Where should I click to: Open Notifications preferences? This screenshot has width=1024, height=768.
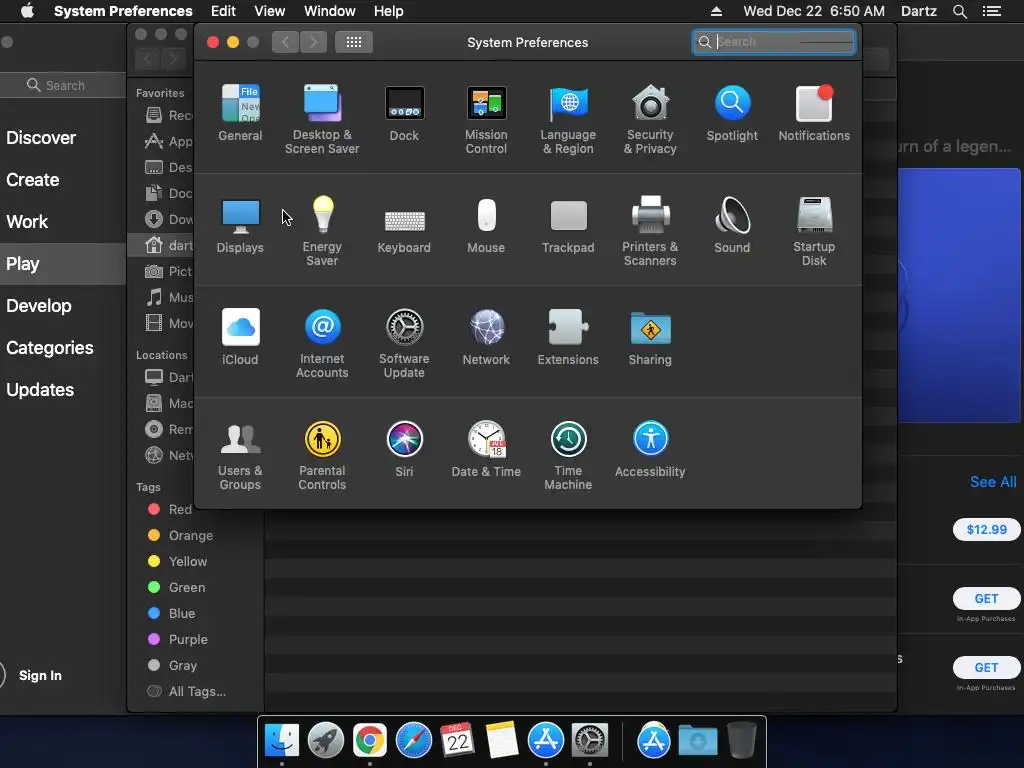[x=814, y=113]
